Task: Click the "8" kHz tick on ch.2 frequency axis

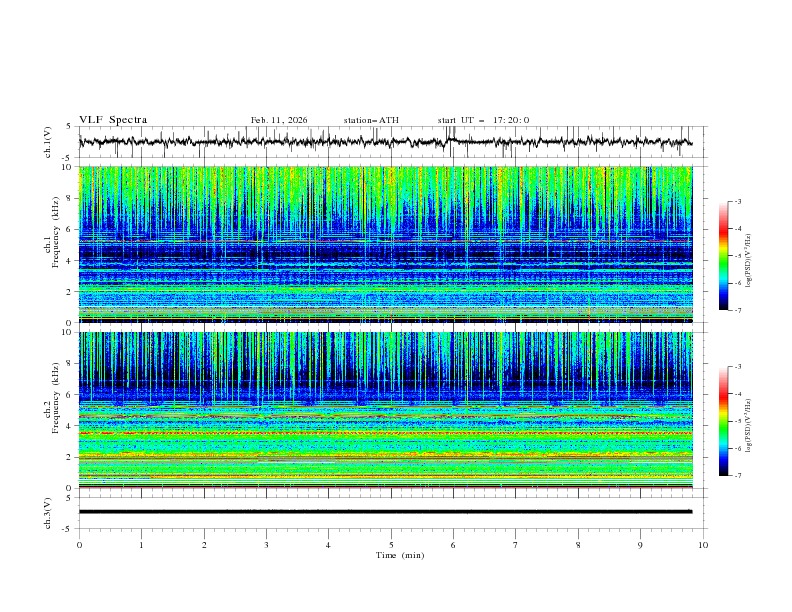Action: 70,364
